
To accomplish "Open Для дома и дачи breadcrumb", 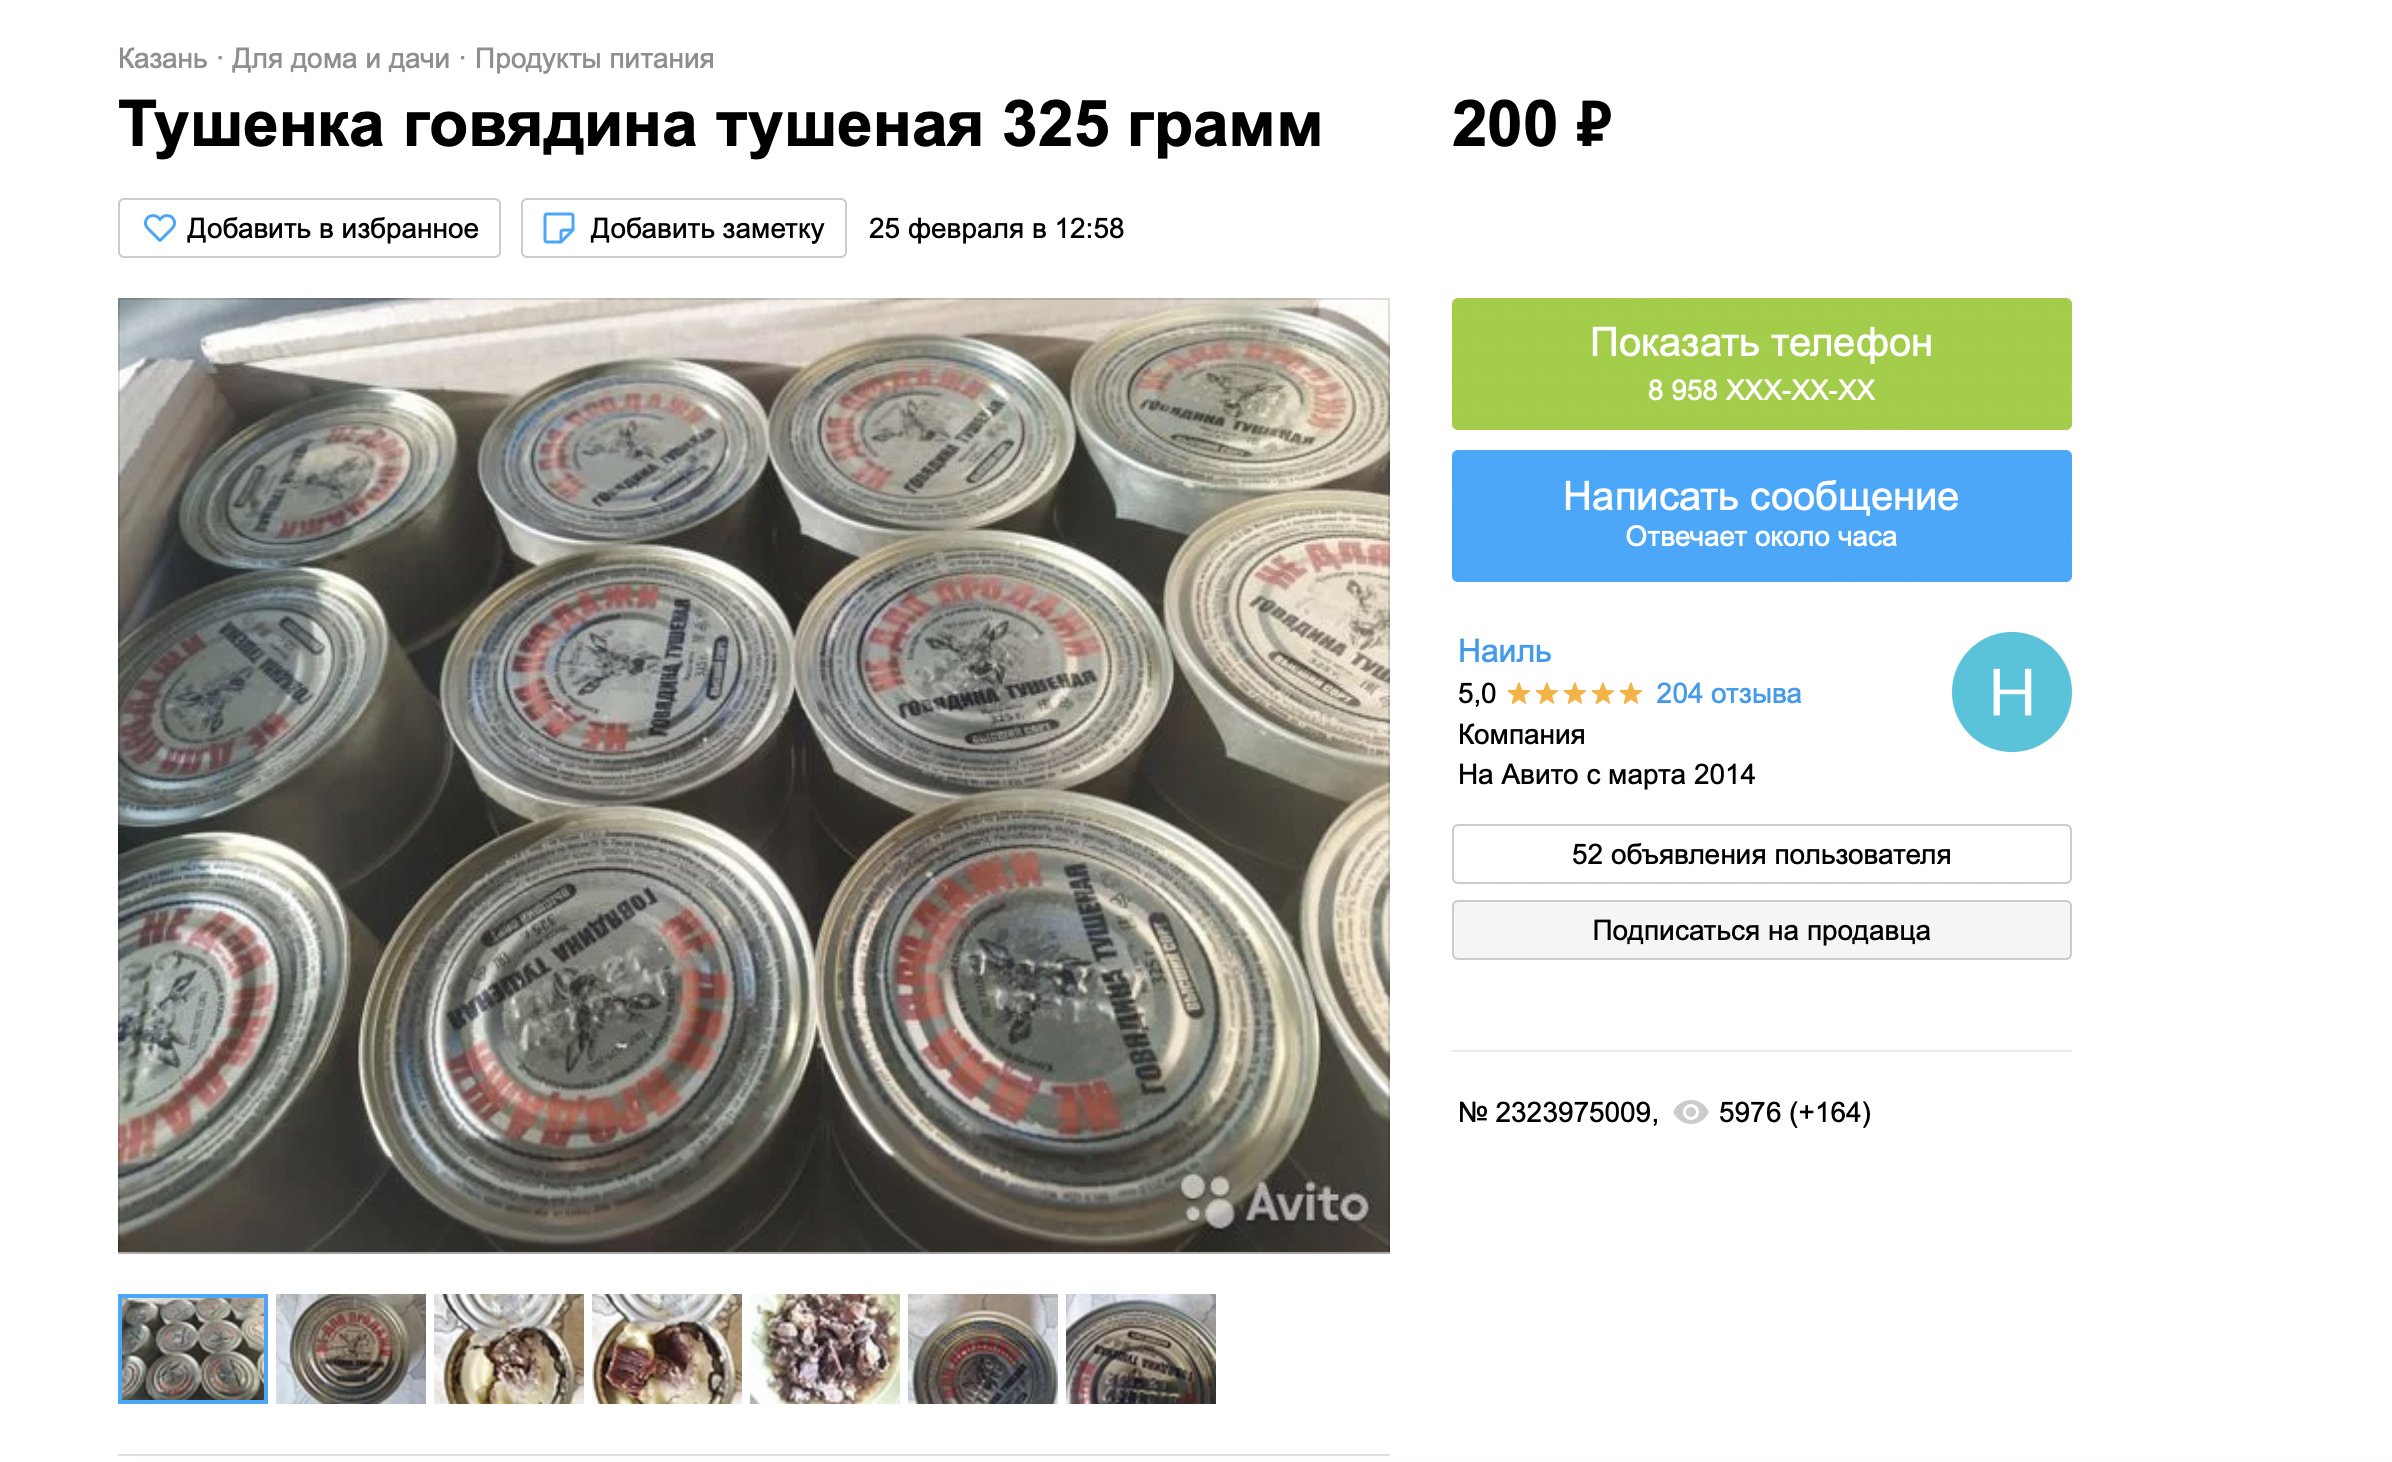I will [341, 58].
